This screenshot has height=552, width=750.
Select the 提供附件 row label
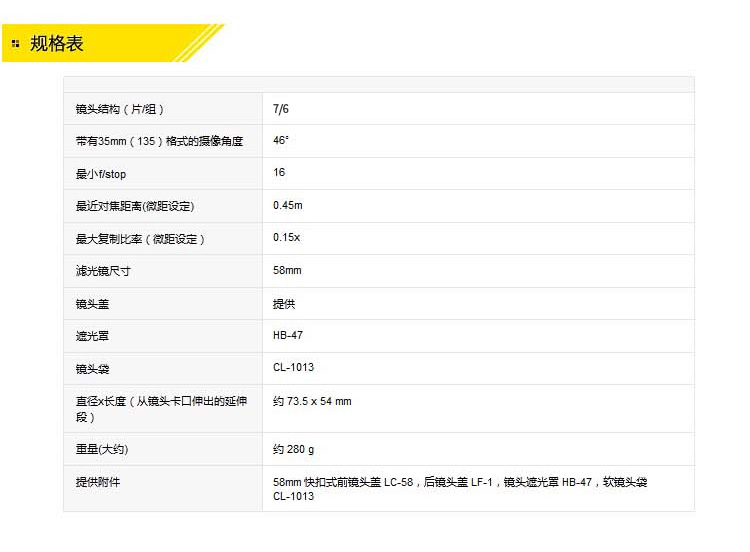click(x=96, y=482)
